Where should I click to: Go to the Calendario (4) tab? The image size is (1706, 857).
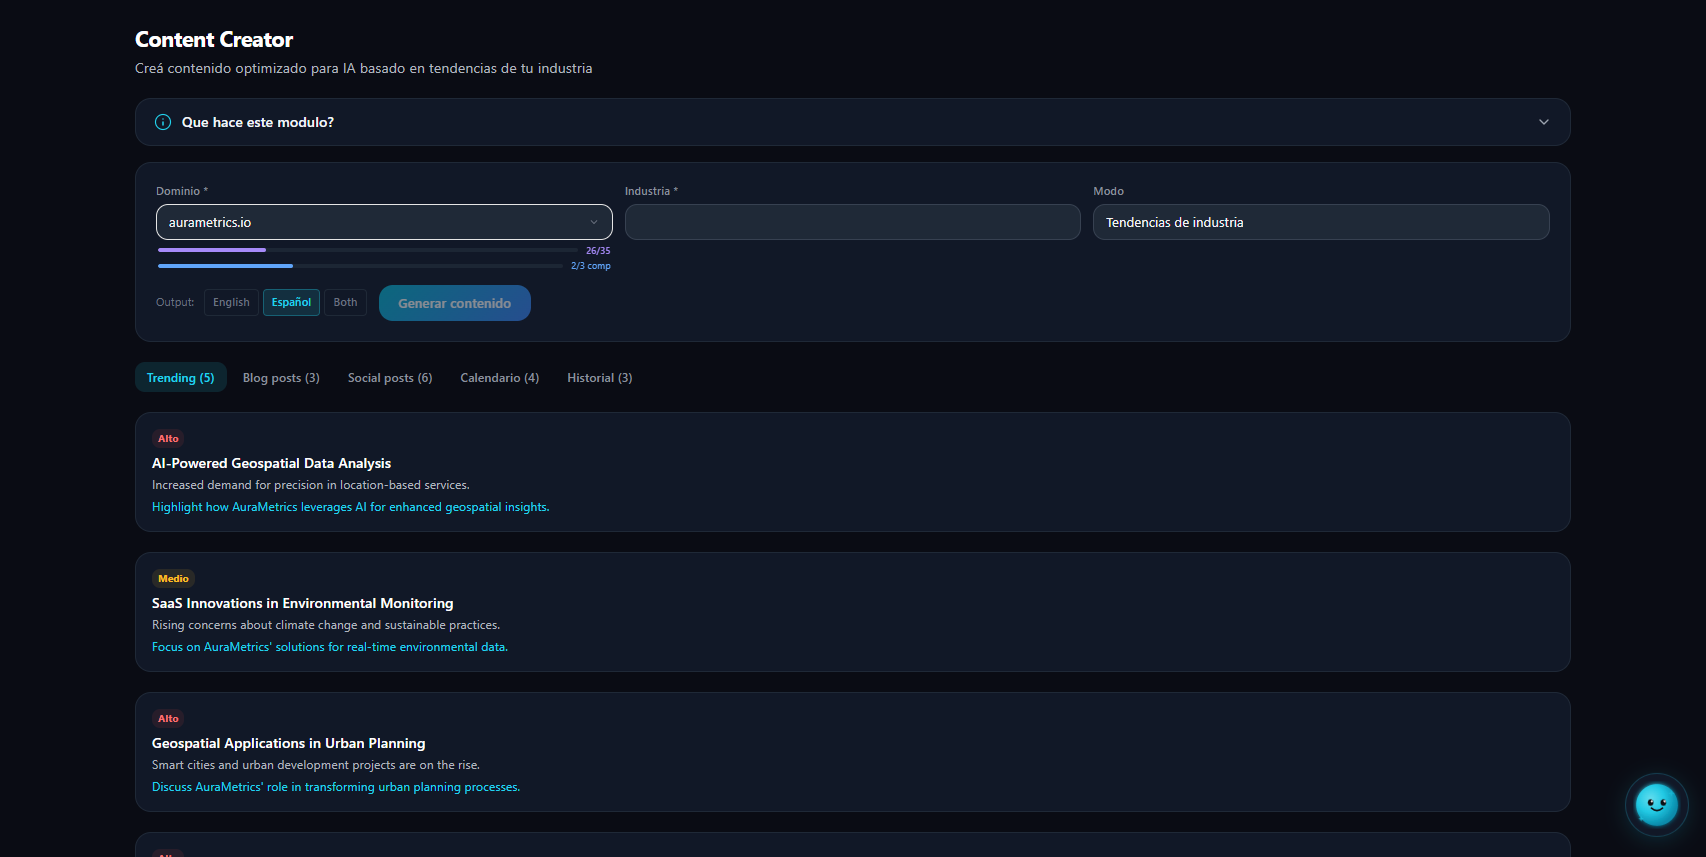click(x=499, y=378)
